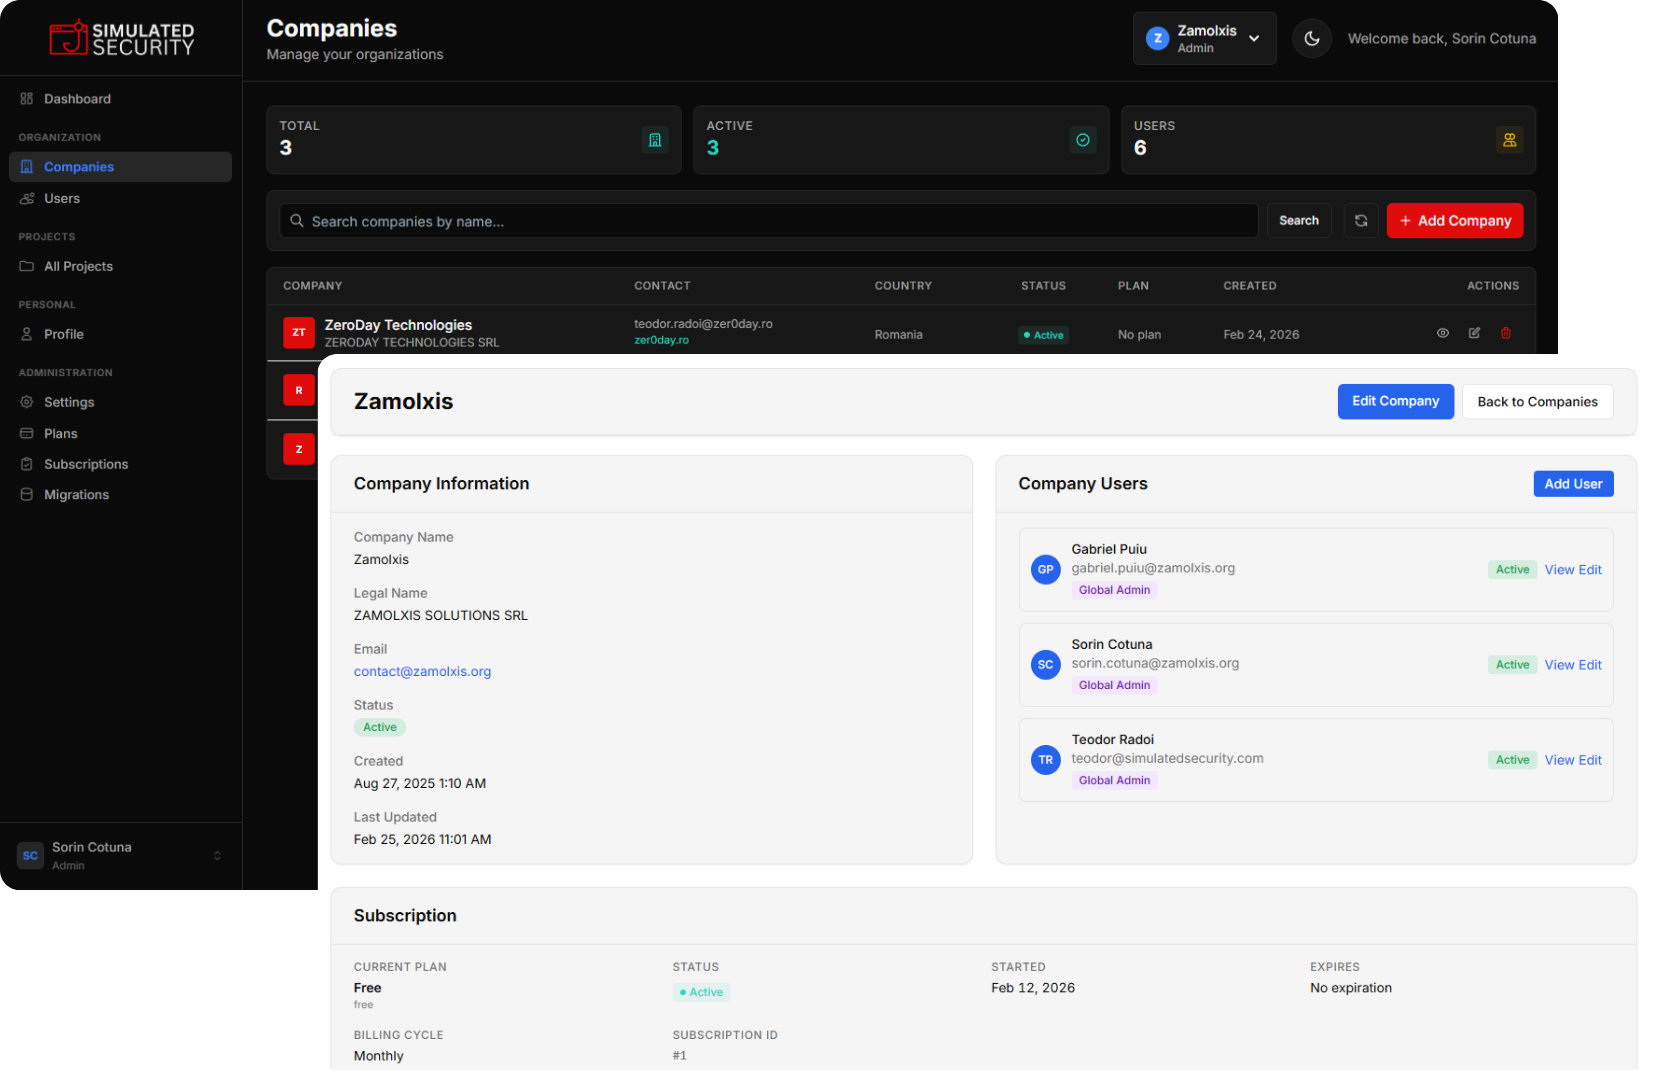Viewport: 1658px width, 1080px height.
Task: Open the Zamolxis company switcher dropdown
Action: (1204, 39)
